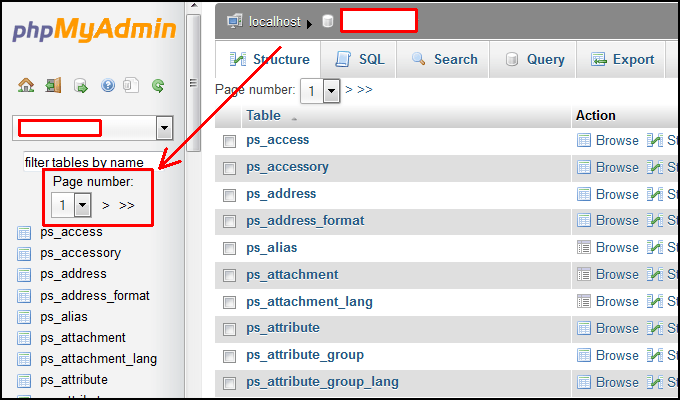Screen dimensions: 680x400
Task: Check the ps_attachment row checkbox
Action: pos(229,275)
